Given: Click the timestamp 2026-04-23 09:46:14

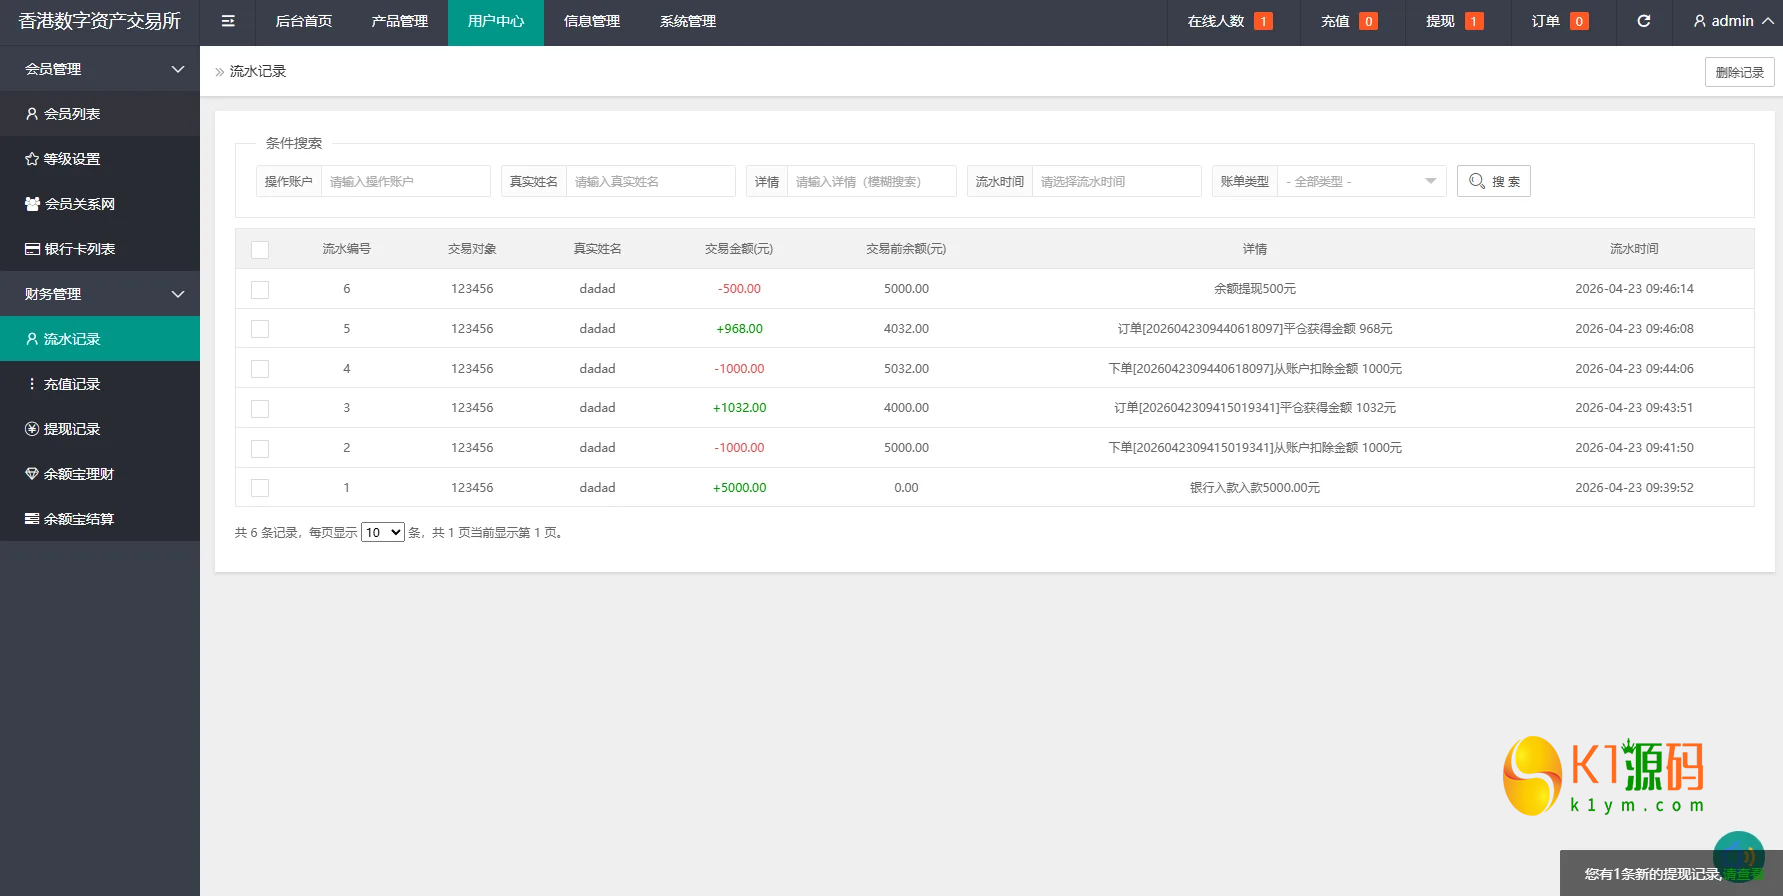Looking at the screenshot, I should (x=1634, y=289).
